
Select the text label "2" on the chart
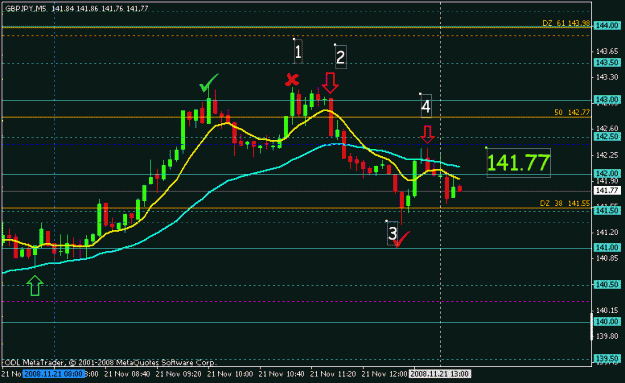click(x=340, y=57)
